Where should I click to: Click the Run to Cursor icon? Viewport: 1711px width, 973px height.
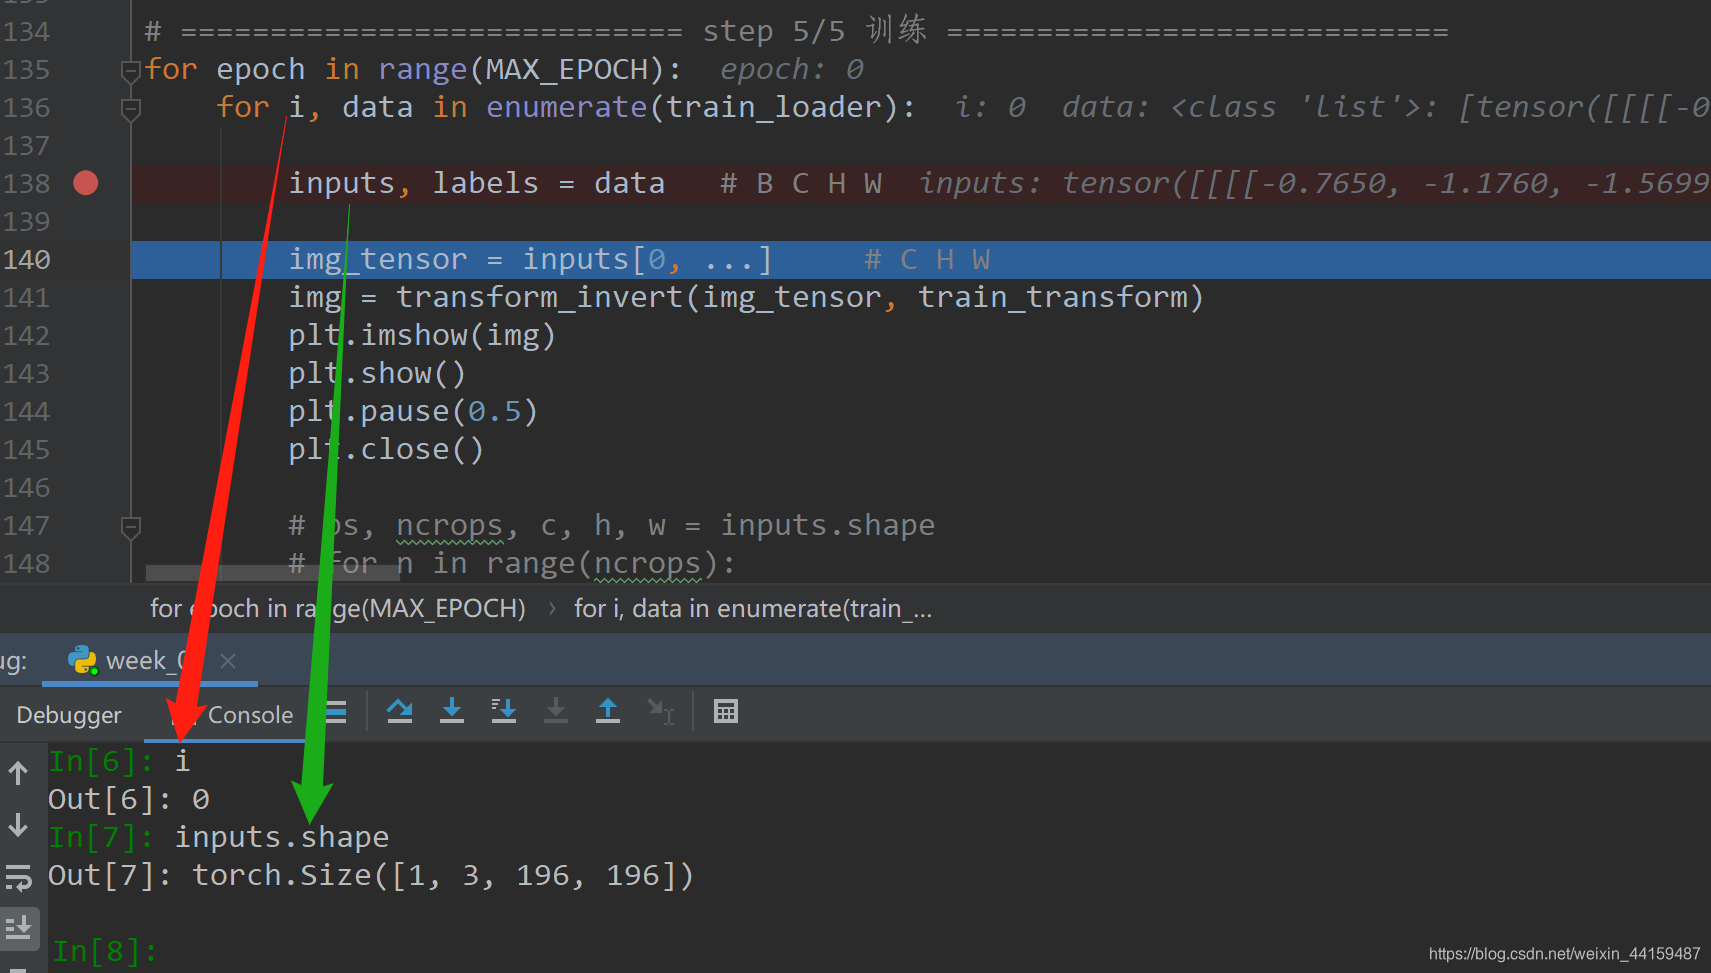tap(661, 711)
